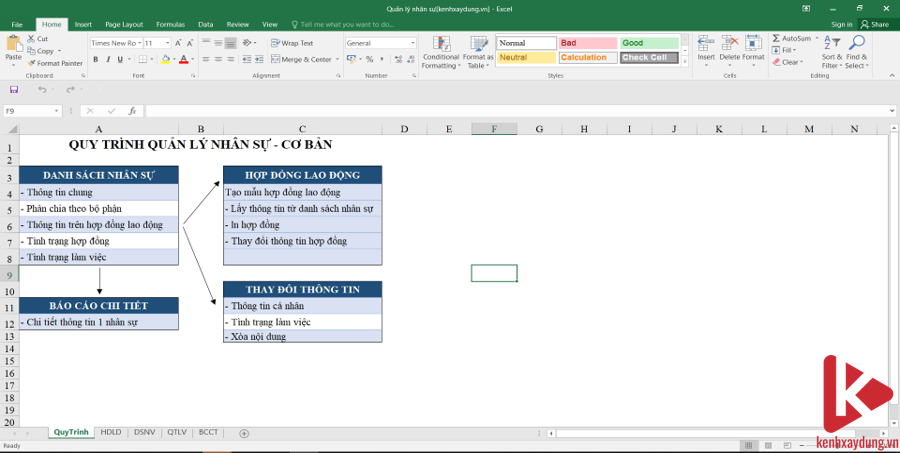Viewport: 900px width, 453px height.
Task: Open the General number format dropdown
Action: point(412,43)
